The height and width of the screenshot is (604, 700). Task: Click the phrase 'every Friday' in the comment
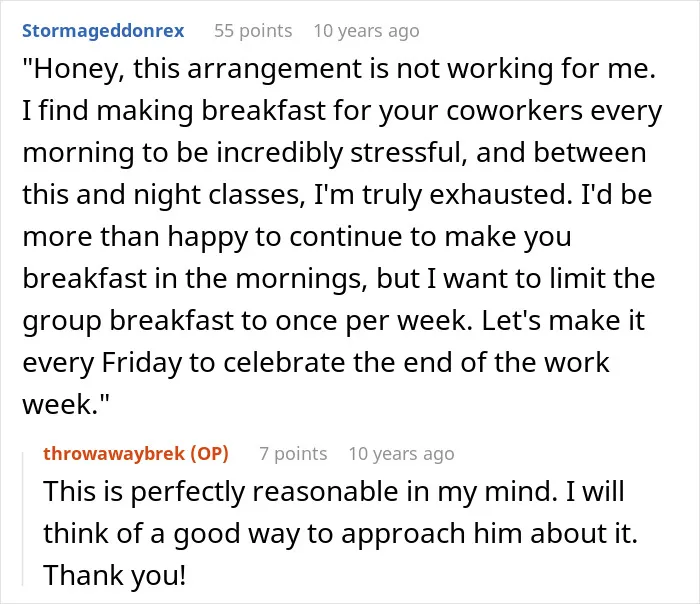point(102,363)
